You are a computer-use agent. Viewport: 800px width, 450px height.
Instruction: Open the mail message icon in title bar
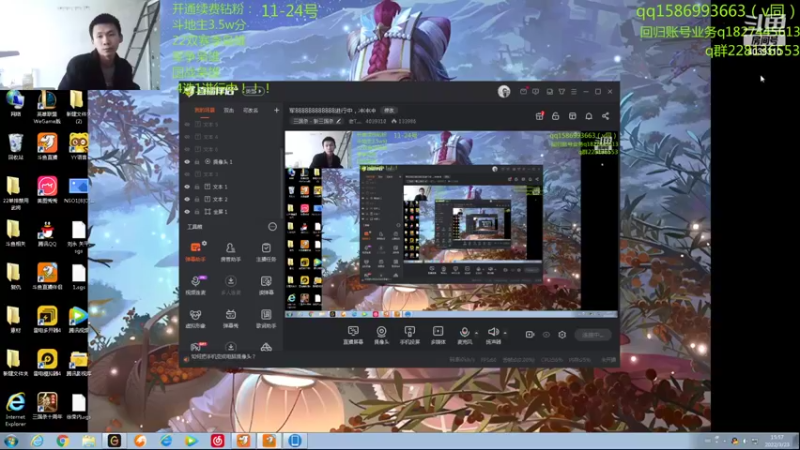pyautogui.click(x=523, y=91)
